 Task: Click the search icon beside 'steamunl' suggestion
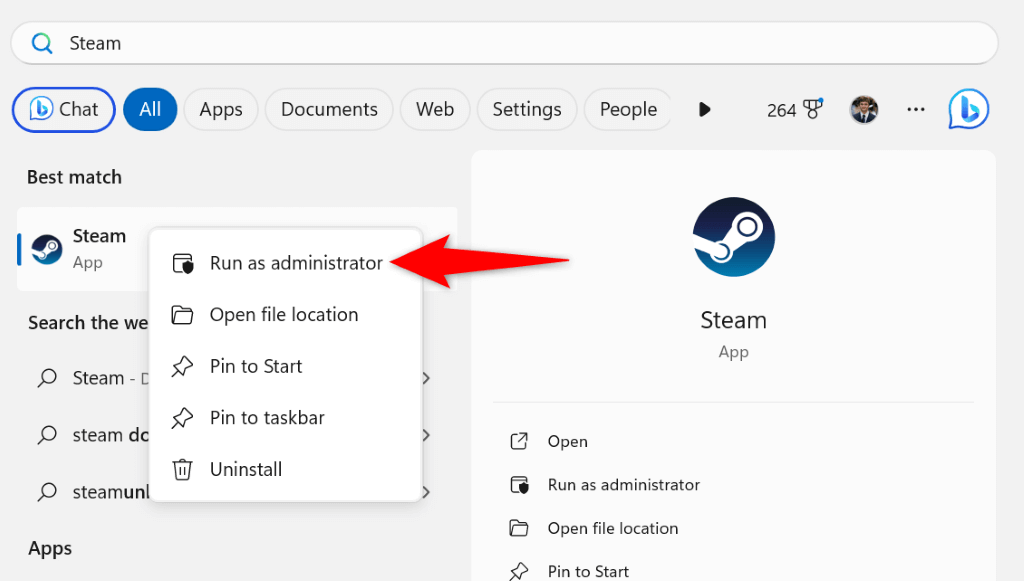(x=47, y=492)
